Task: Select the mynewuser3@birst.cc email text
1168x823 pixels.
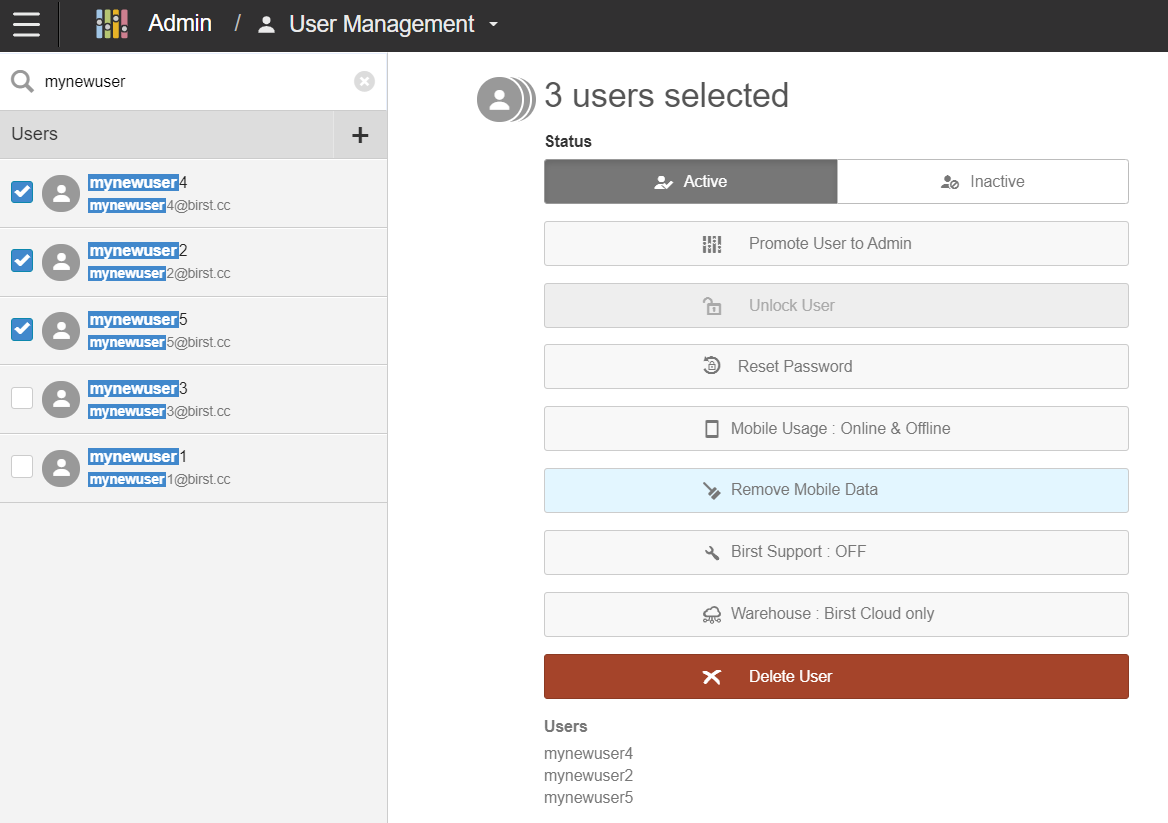Action: pyautogui.click(x=159, y=411)
